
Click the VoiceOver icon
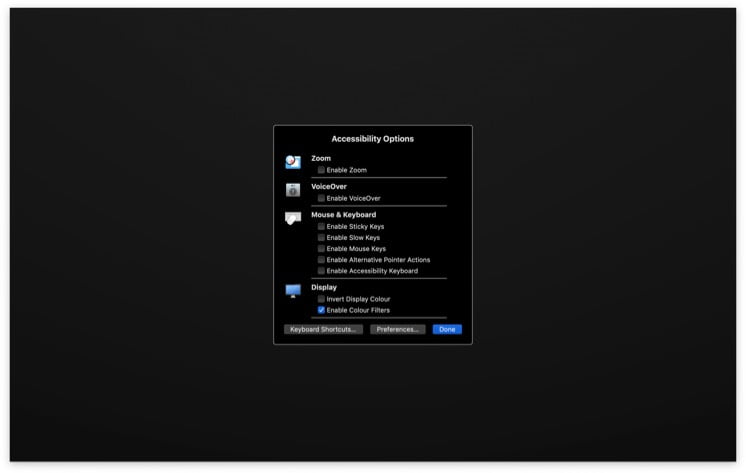(293, 190)
